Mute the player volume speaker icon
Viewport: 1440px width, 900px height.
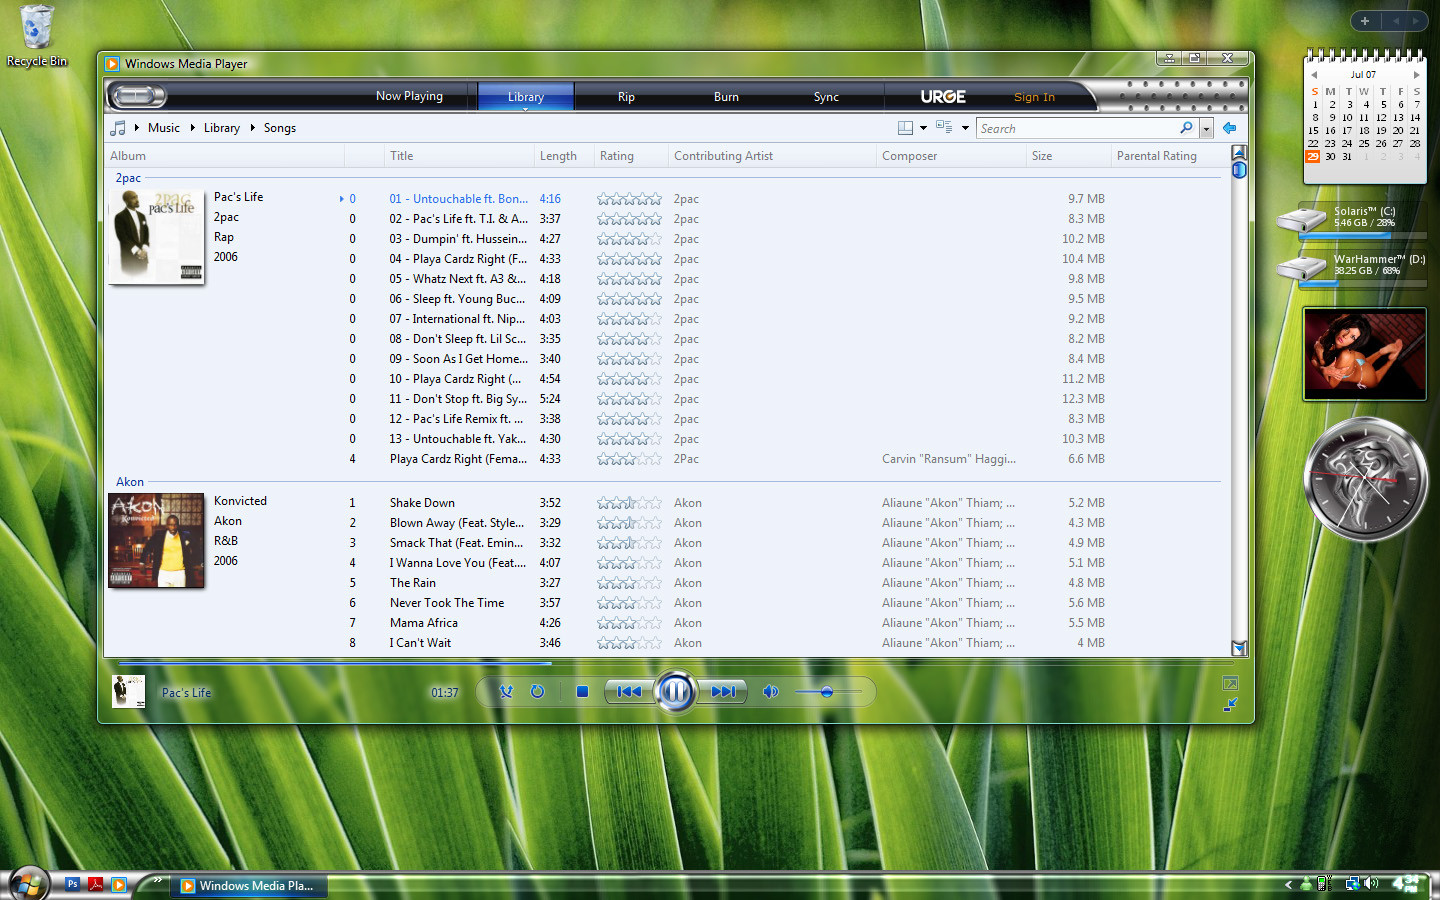(x=770, y=691)
